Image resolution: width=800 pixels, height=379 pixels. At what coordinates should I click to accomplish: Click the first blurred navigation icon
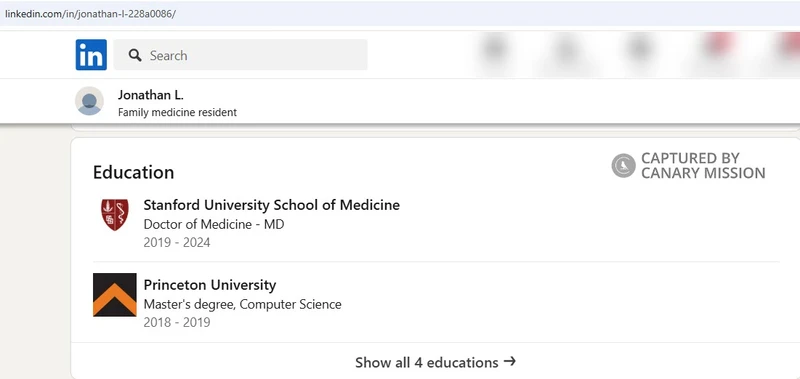(494, 51)
